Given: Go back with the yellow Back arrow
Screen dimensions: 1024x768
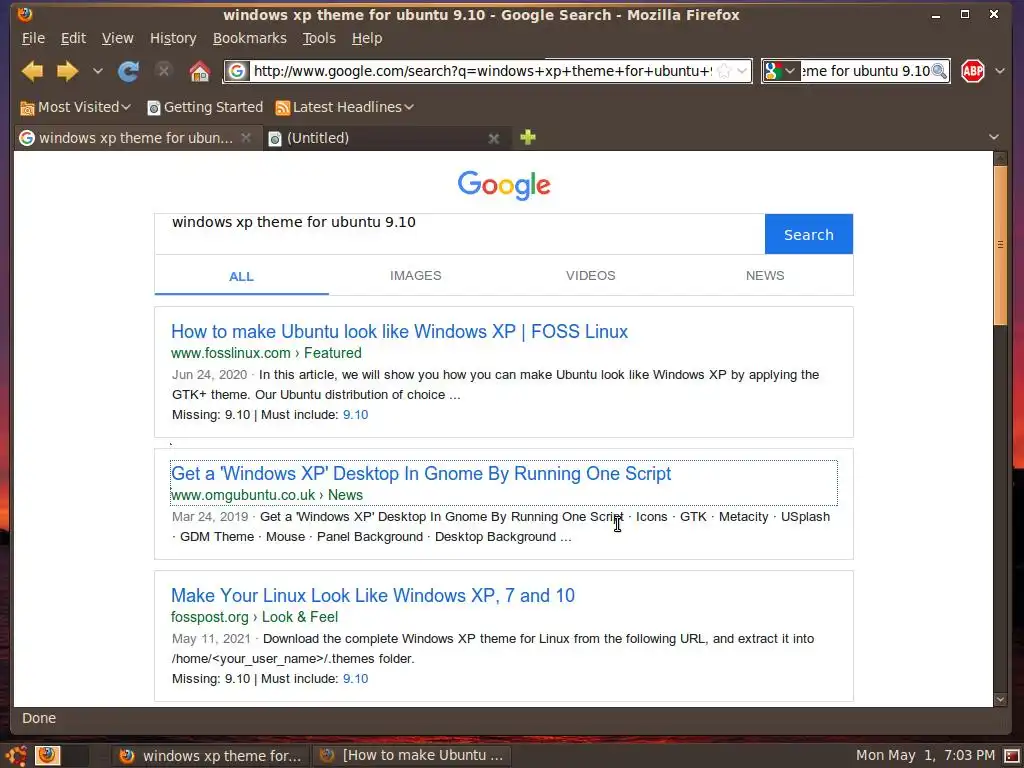Looking at the screenshot, I should 32,71.
